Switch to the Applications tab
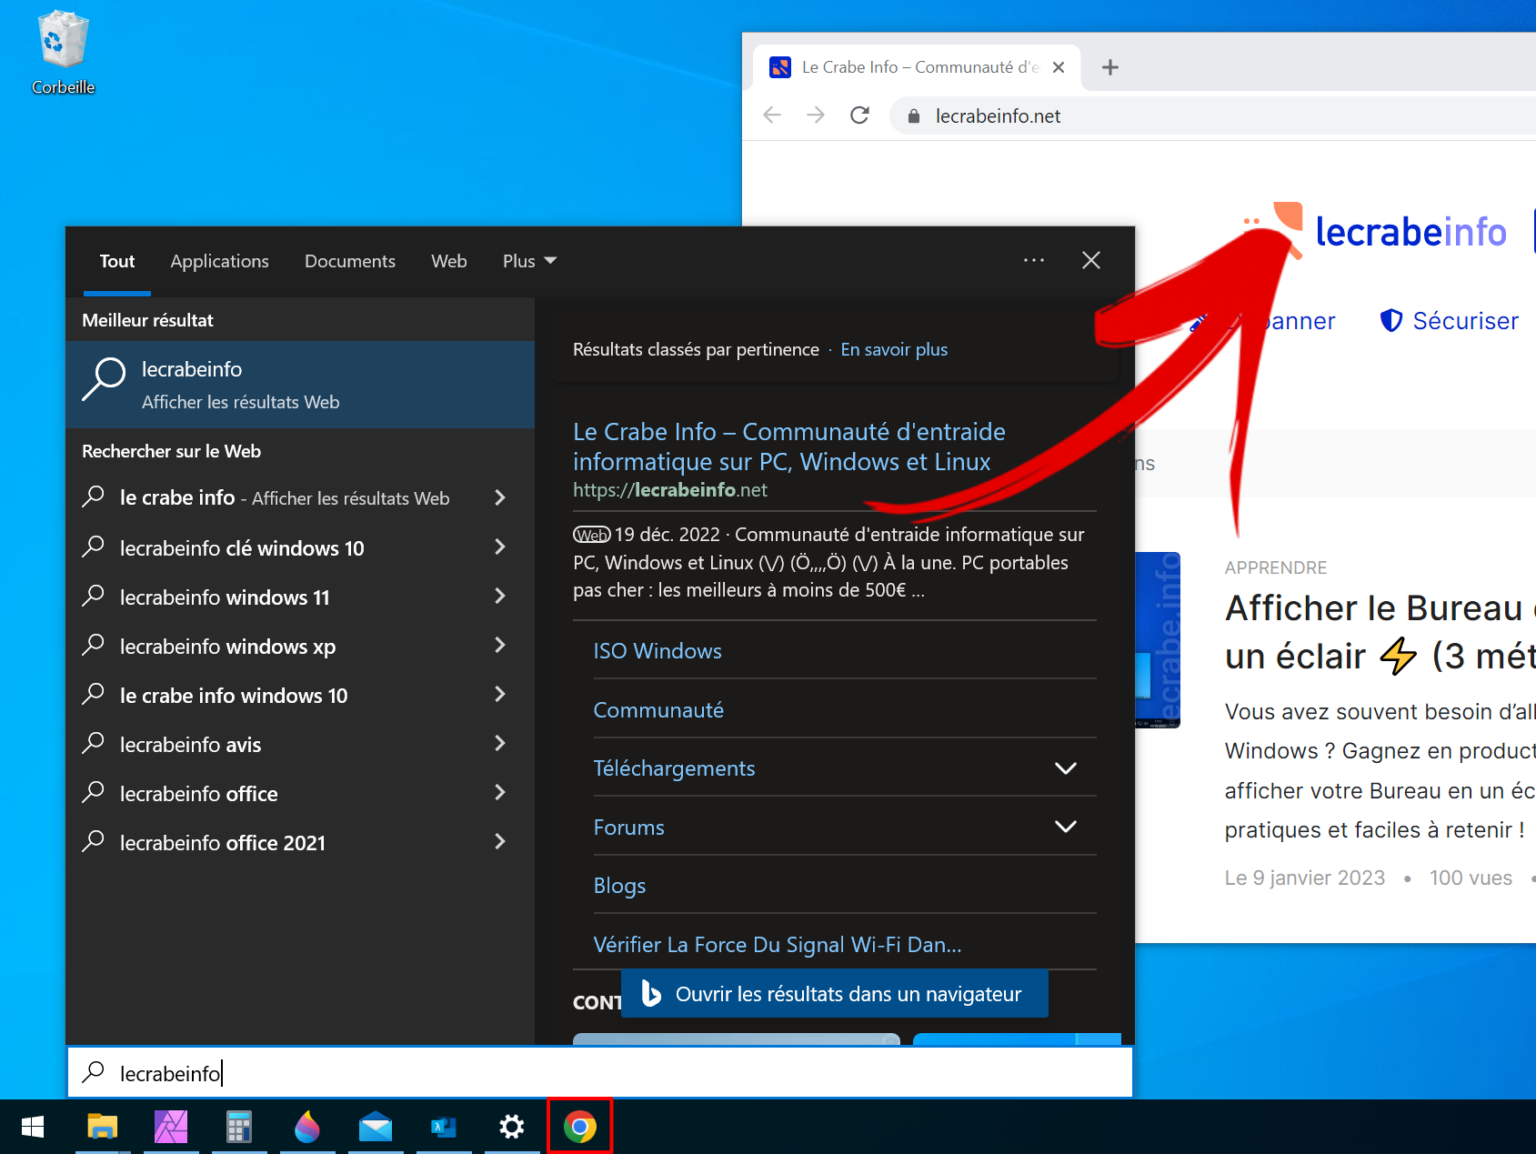Image resolution: width=1536 pixels, height=1154 pixels. pos(219,261)
